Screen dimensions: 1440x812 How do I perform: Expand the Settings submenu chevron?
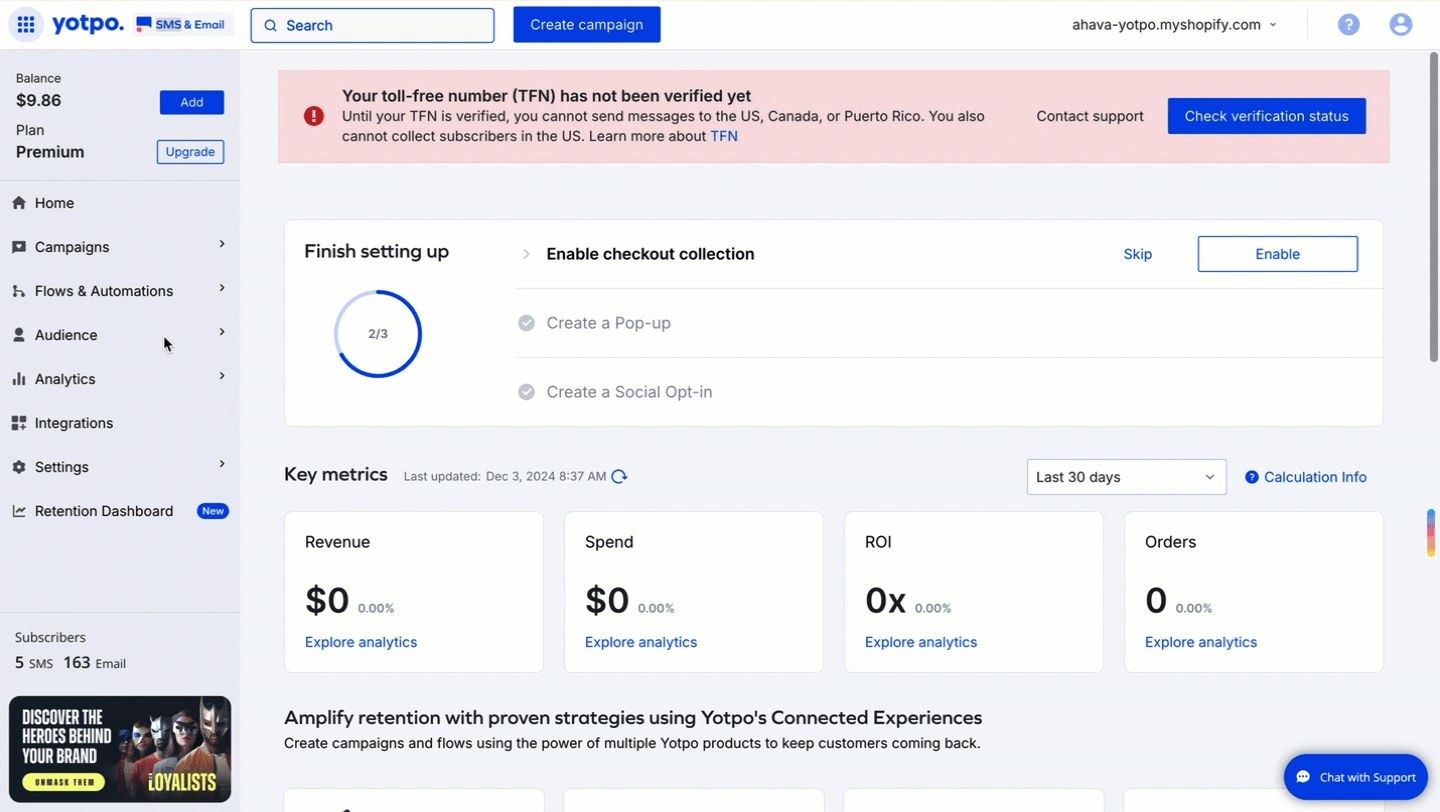(222, 464)
